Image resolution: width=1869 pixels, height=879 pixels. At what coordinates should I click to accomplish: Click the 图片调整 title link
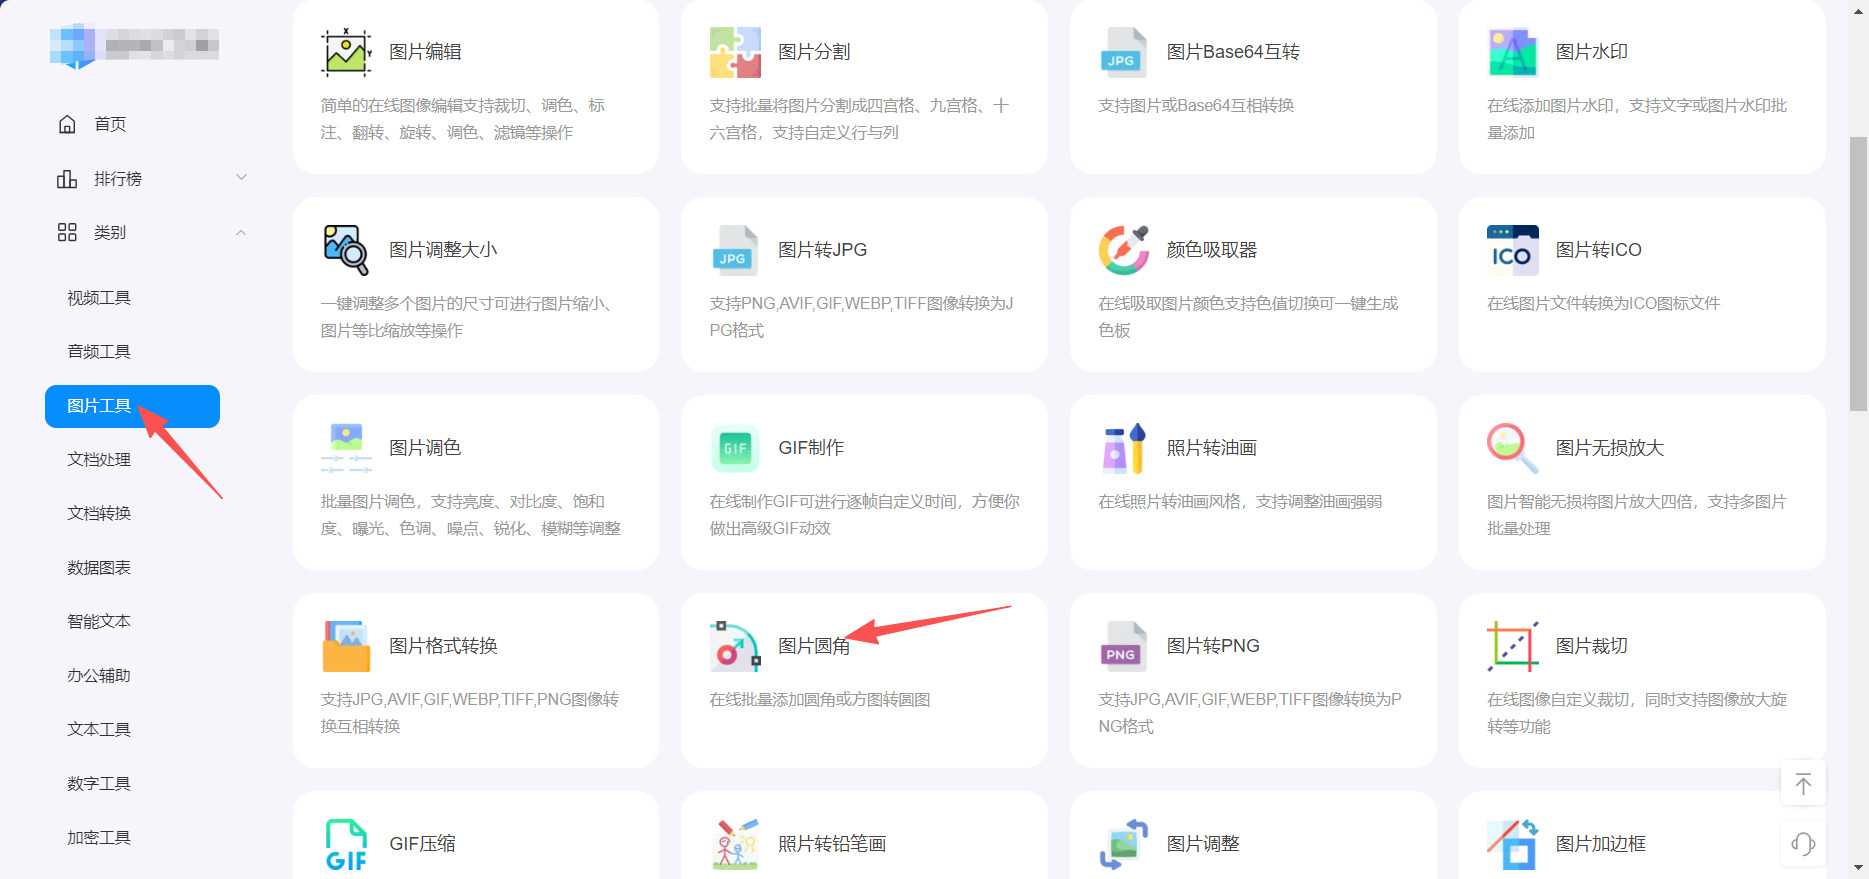1203,844
